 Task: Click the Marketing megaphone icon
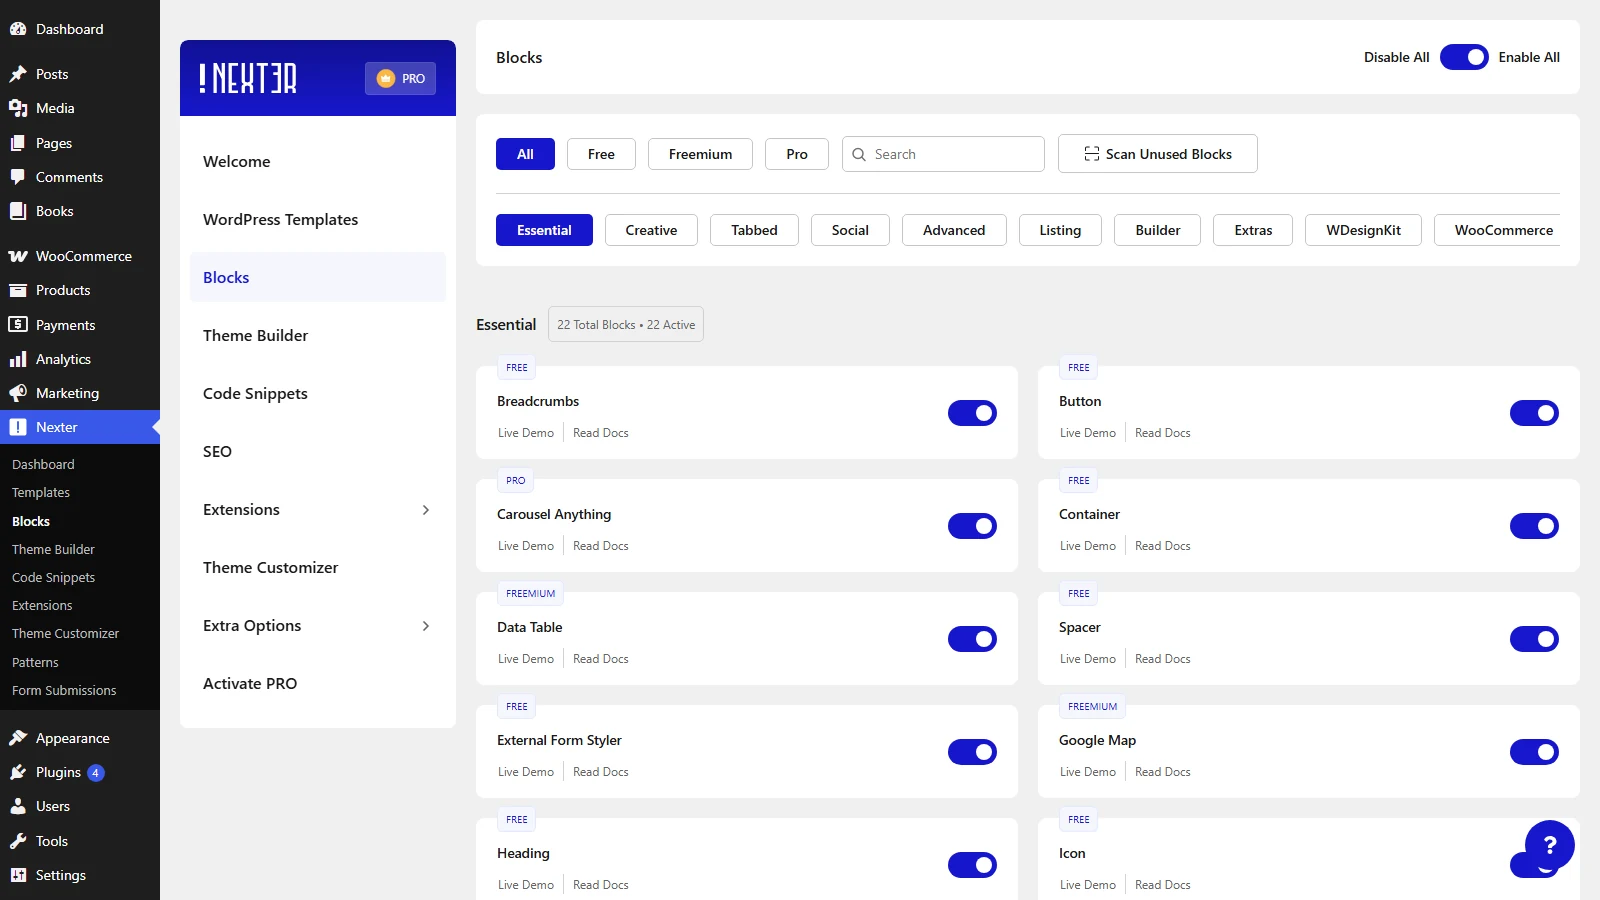pyautogui.click(x=18, y=393)
